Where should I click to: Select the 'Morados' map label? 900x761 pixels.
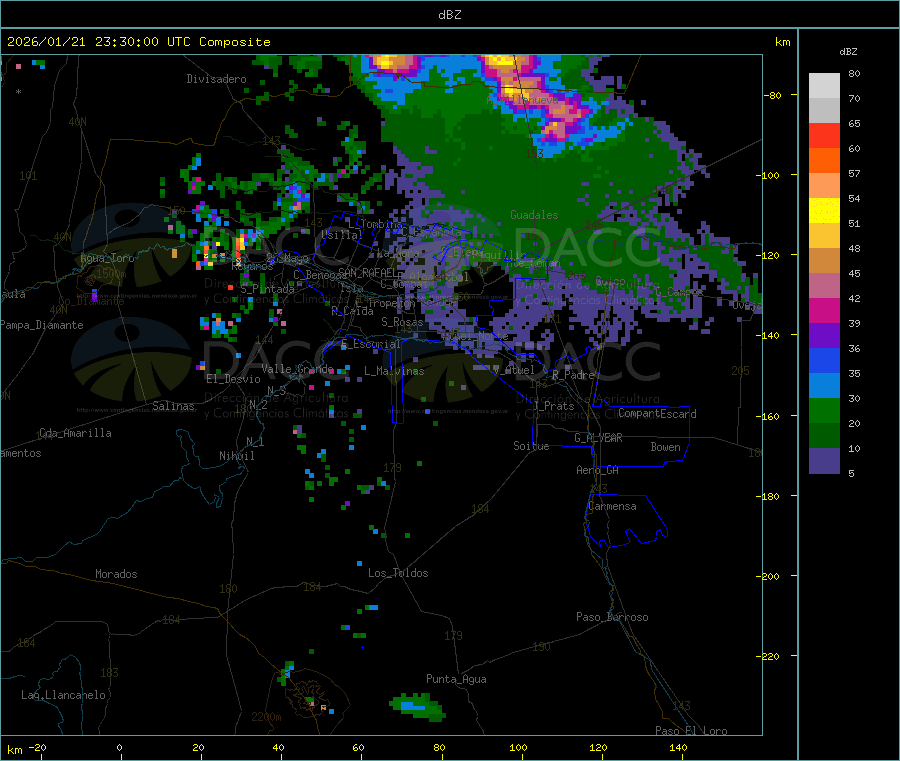click(116, 574)
